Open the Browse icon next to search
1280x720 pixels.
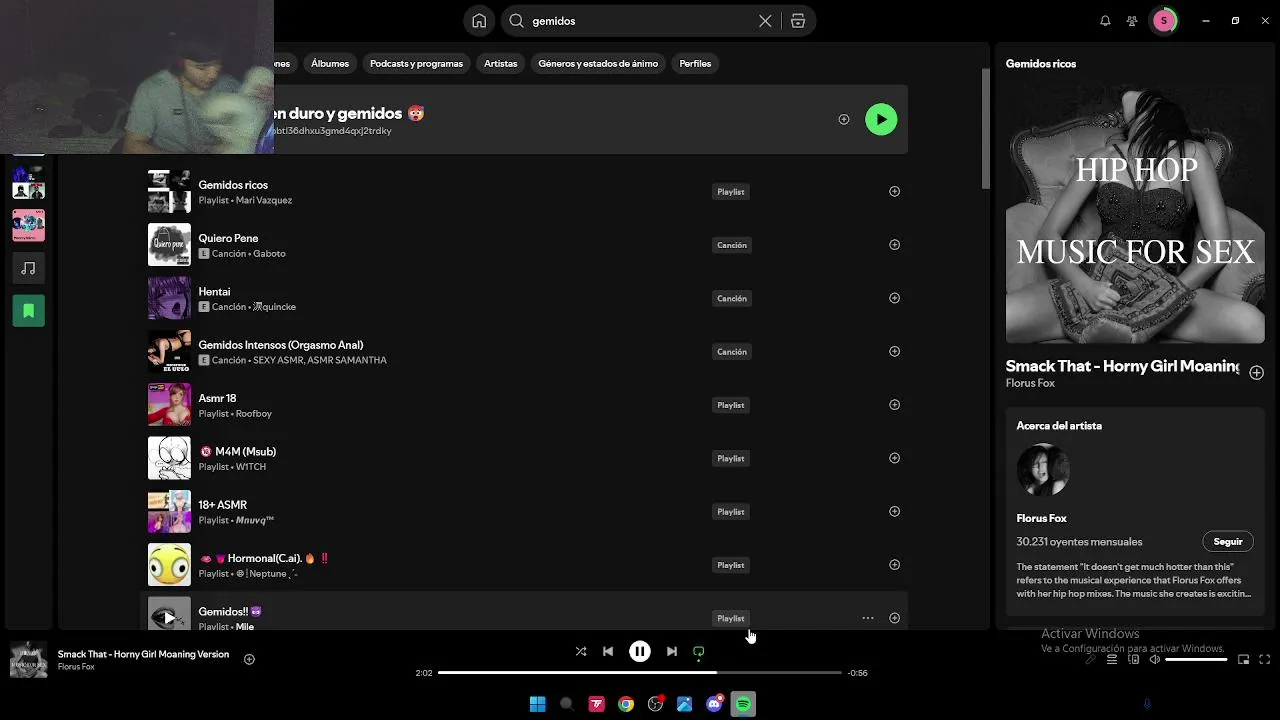click(x=797, y=21)
